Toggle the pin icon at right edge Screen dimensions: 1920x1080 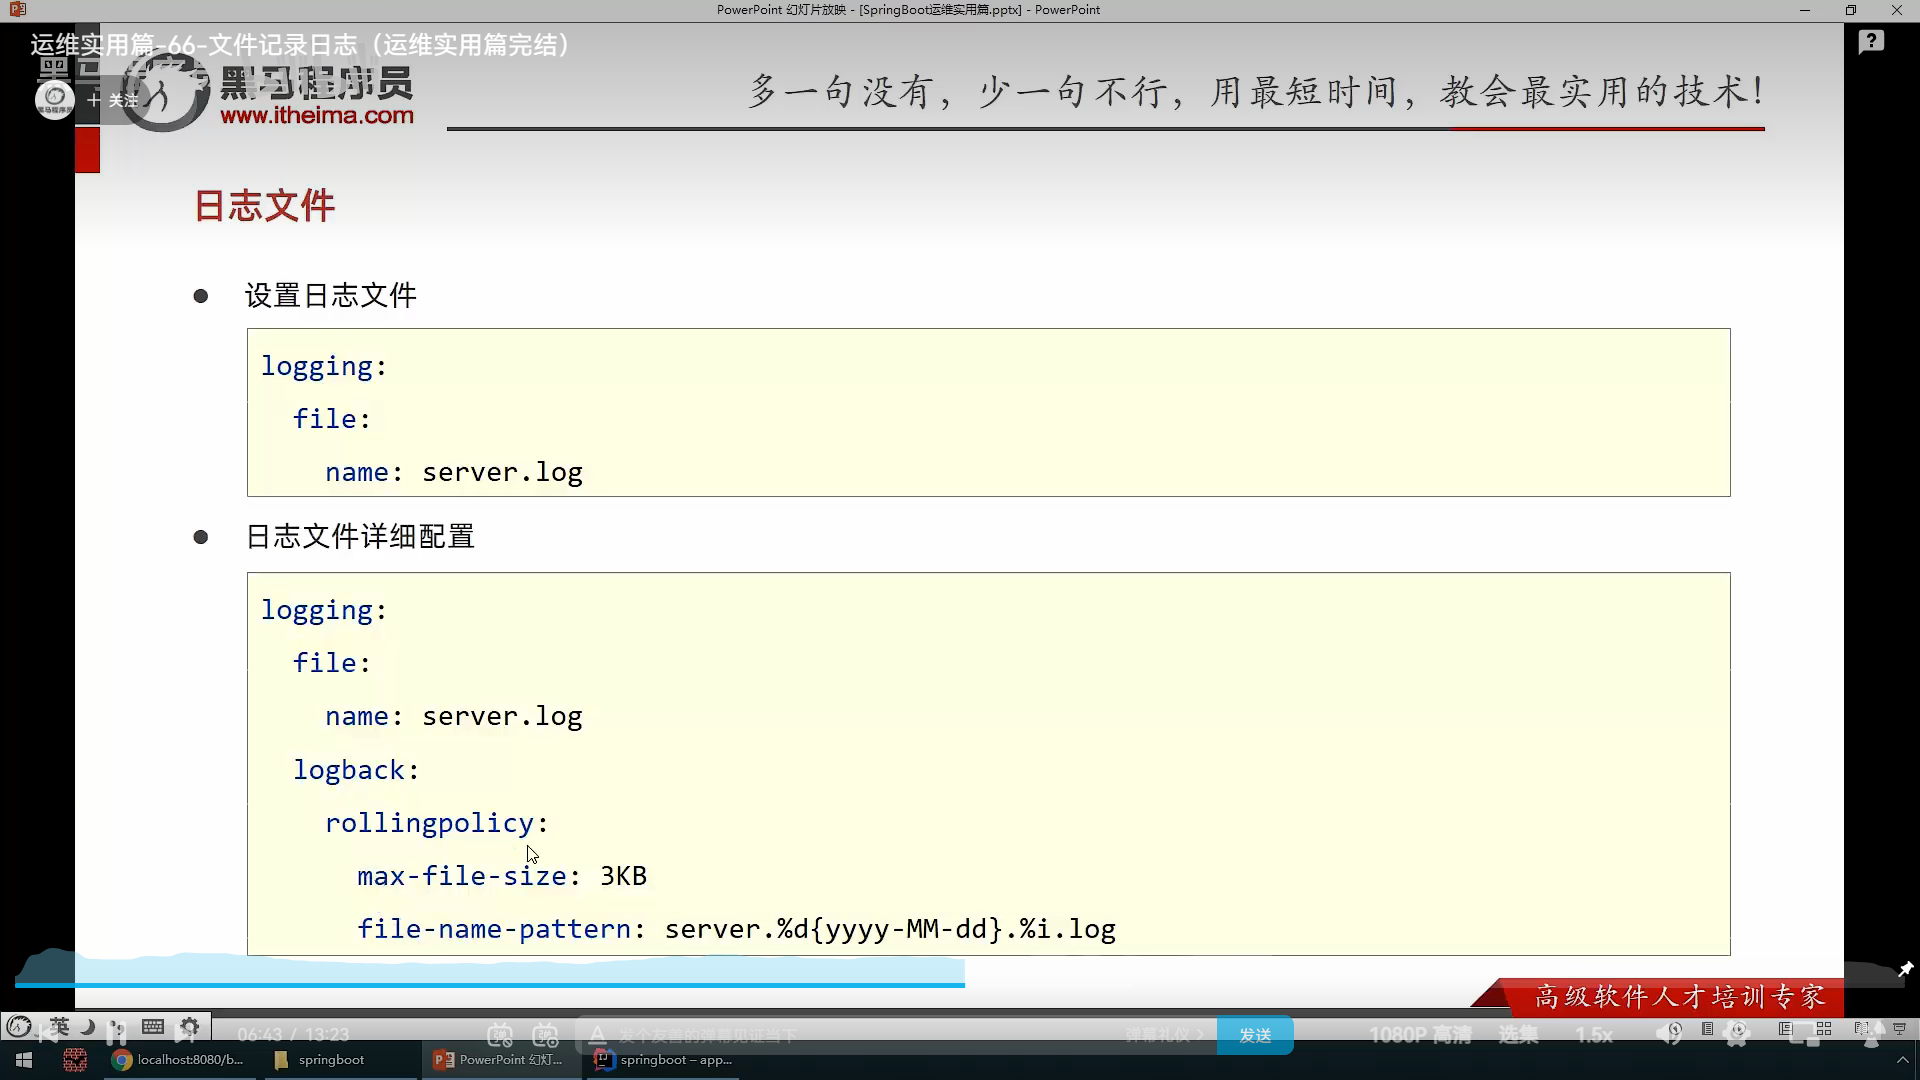pos(1905,969)
